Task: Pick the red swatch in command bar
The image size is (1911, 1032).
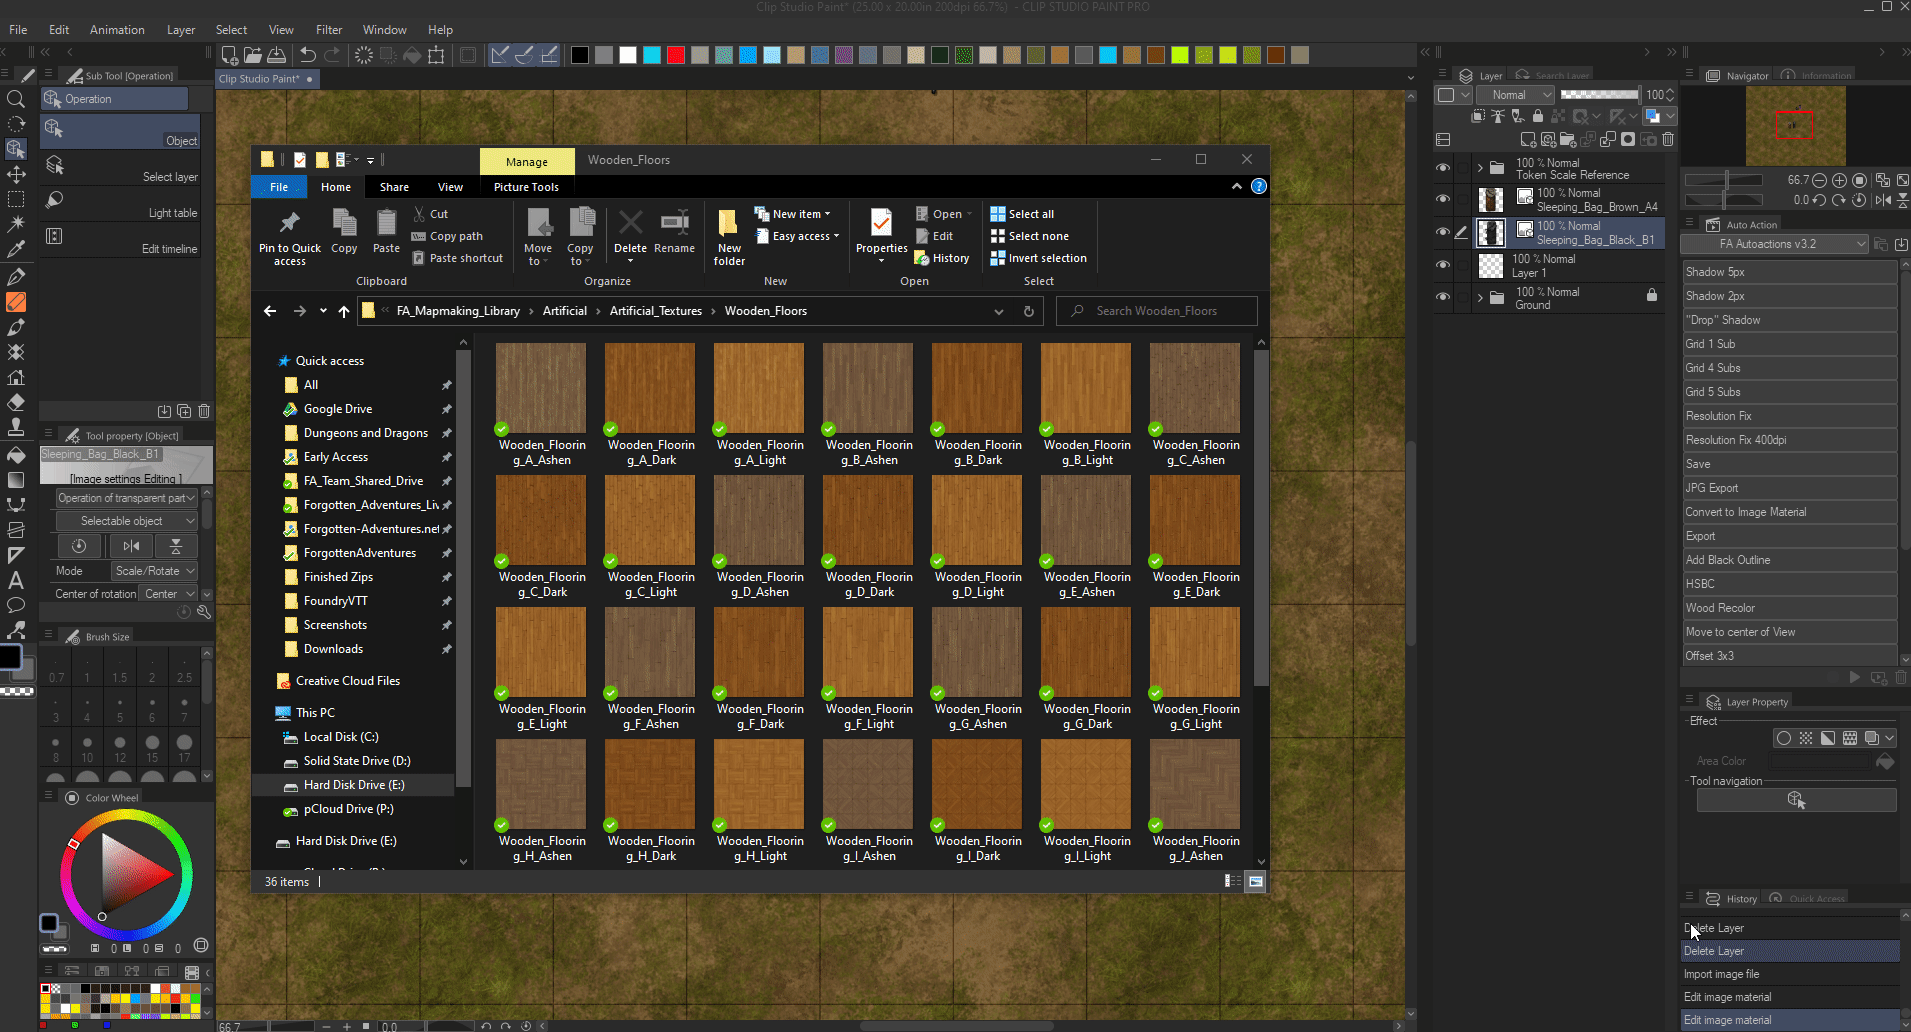Action: pos(676,55)
